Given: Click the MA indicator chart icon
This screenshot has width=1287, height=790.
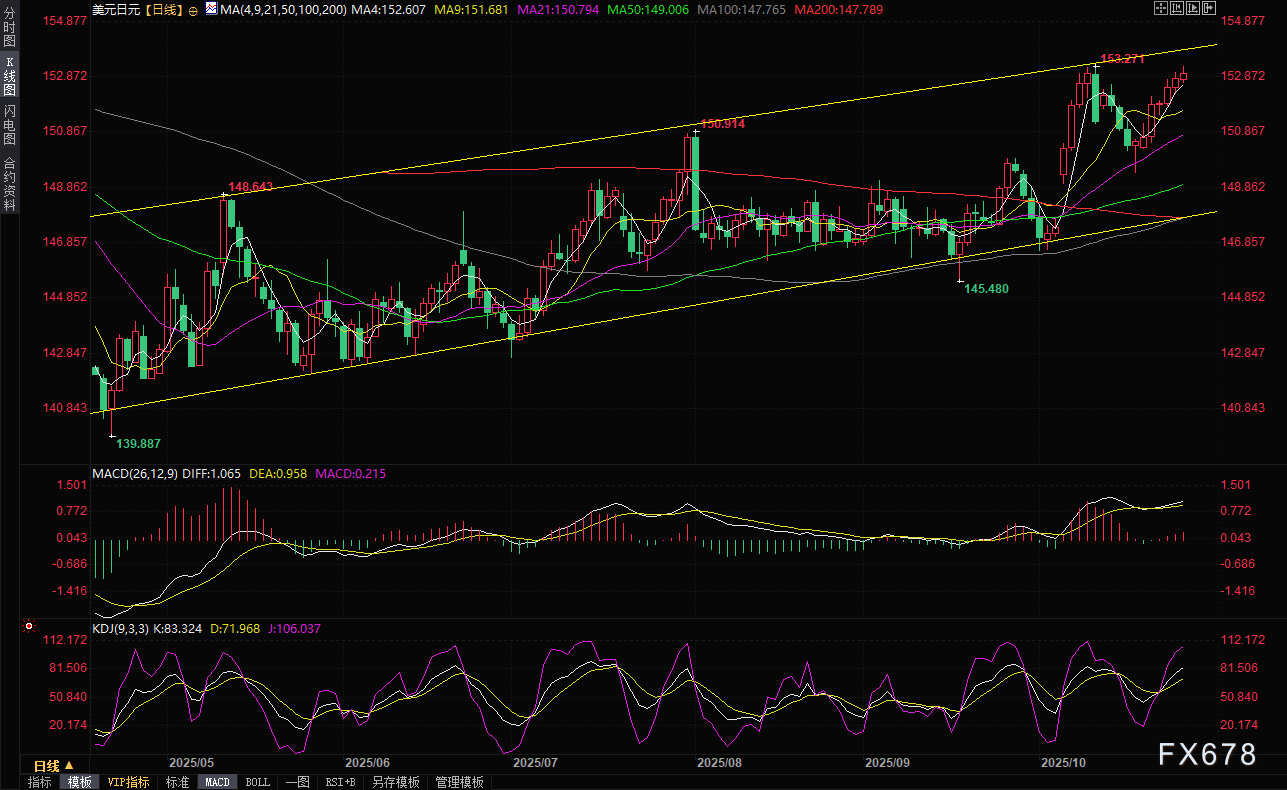Looking at the screenshot, I should pyautogui.click(x=210, y=9).
